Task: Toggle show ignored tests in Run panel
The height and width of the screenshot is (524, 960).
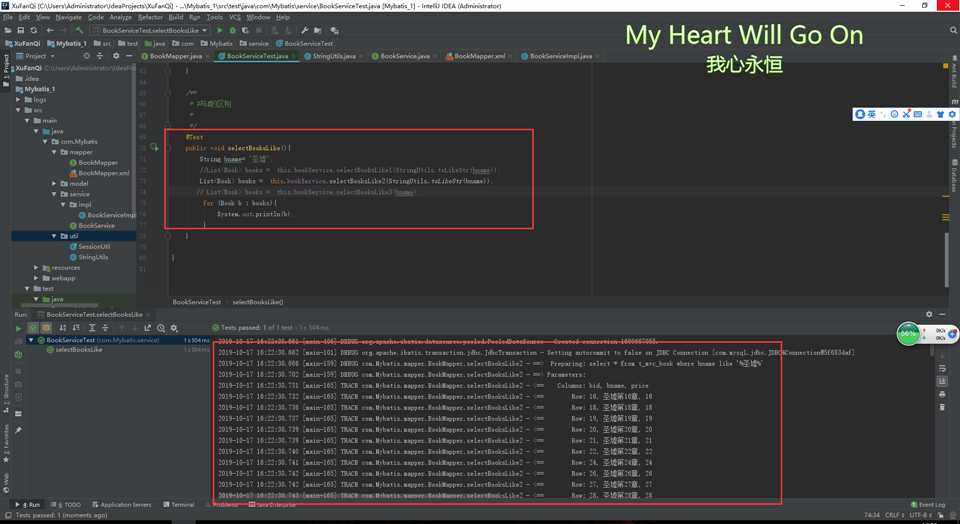Action: point(46,328)
